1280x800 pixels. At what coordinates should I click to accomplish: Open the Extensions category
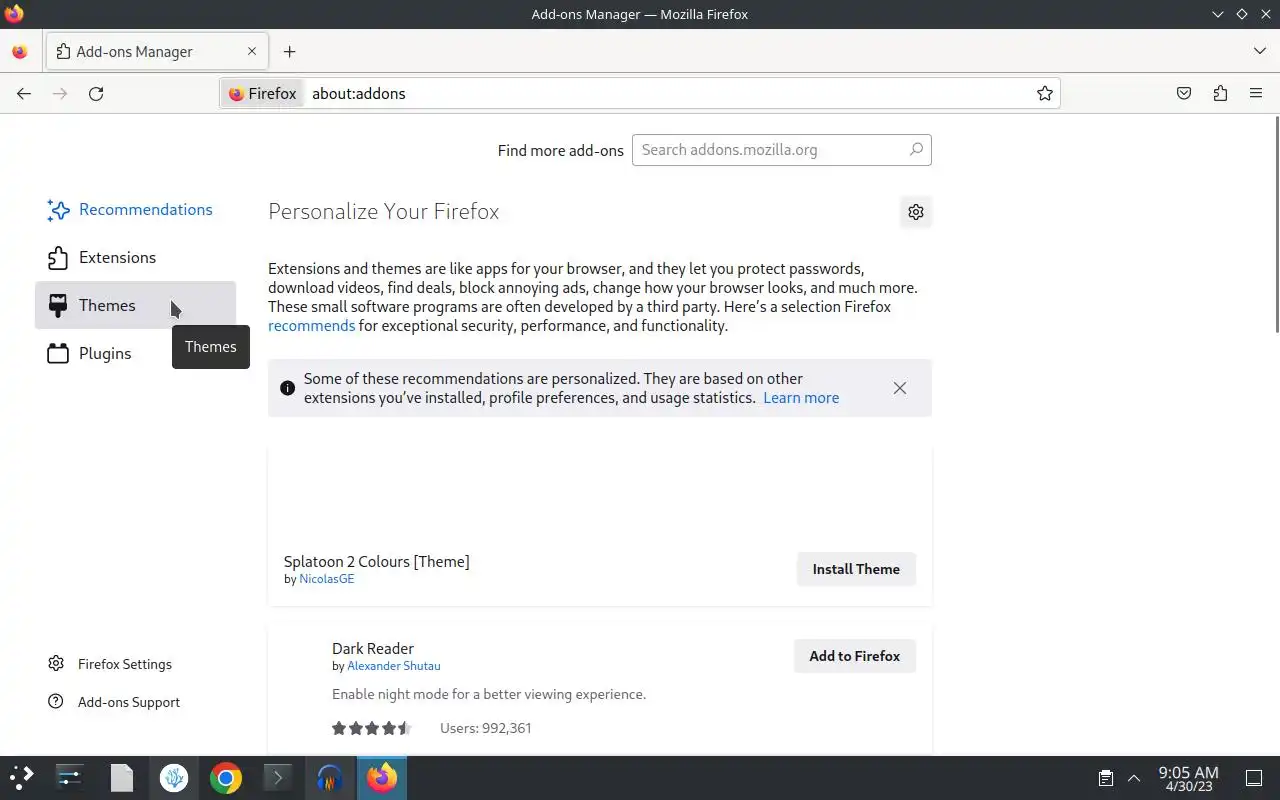click(x=135, y=257)
